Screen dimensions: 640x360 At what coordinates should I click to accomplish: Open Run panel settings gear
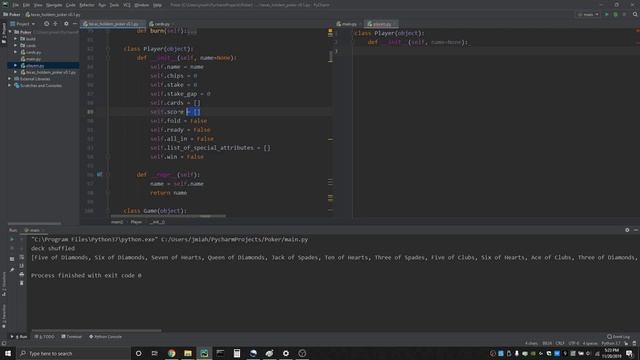627,230
